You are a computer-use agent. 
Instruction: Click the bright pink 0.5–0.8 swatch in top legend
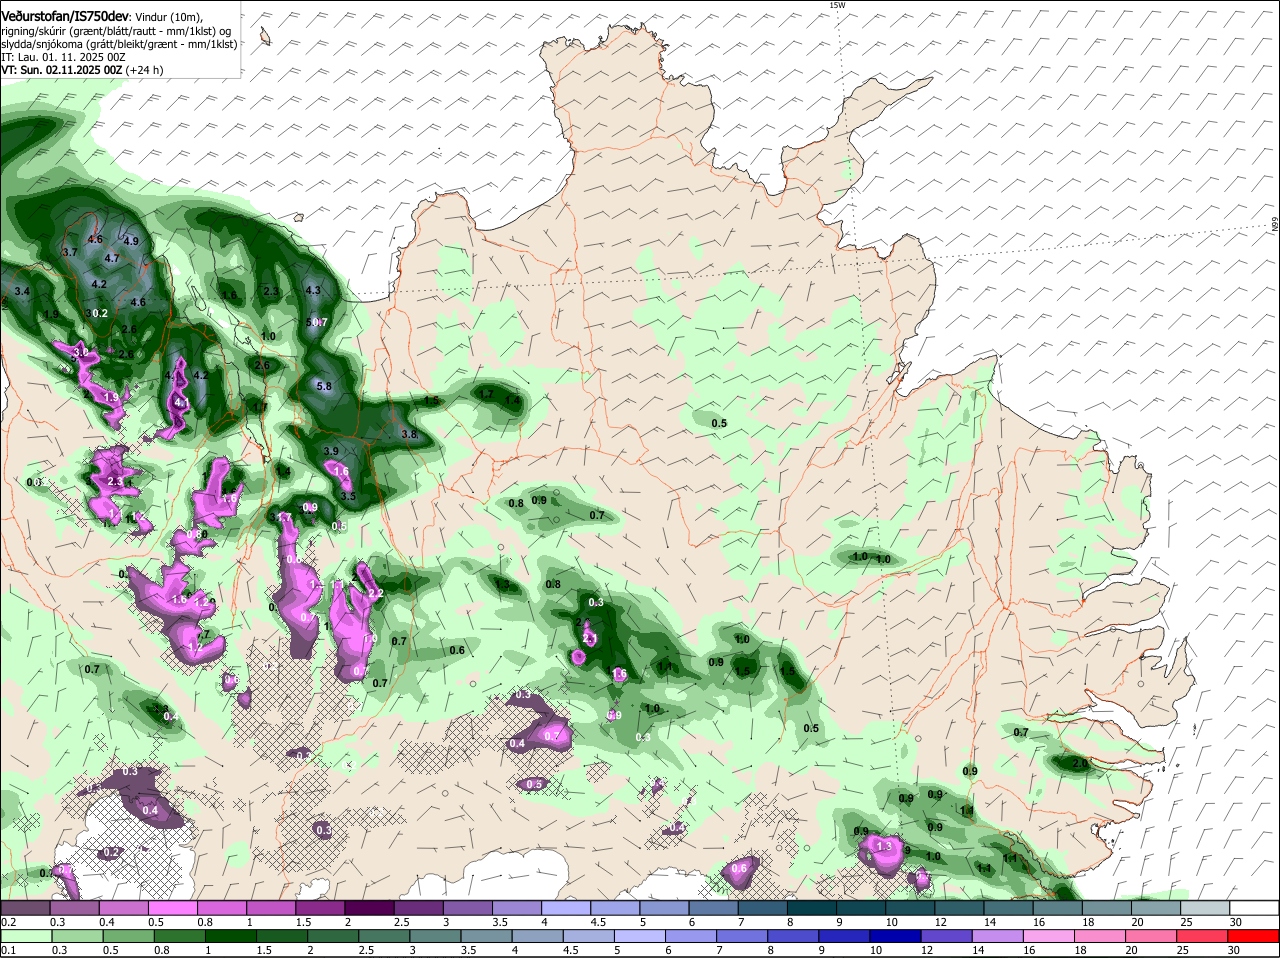coord(173,907)
